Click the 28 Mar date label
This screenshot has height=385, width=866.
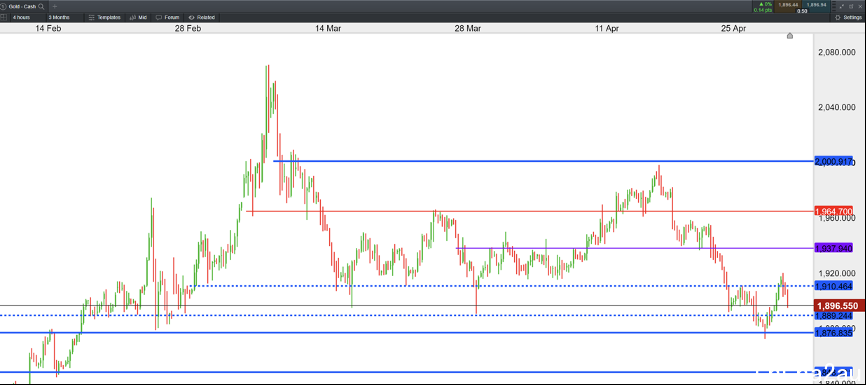[467, 28]
